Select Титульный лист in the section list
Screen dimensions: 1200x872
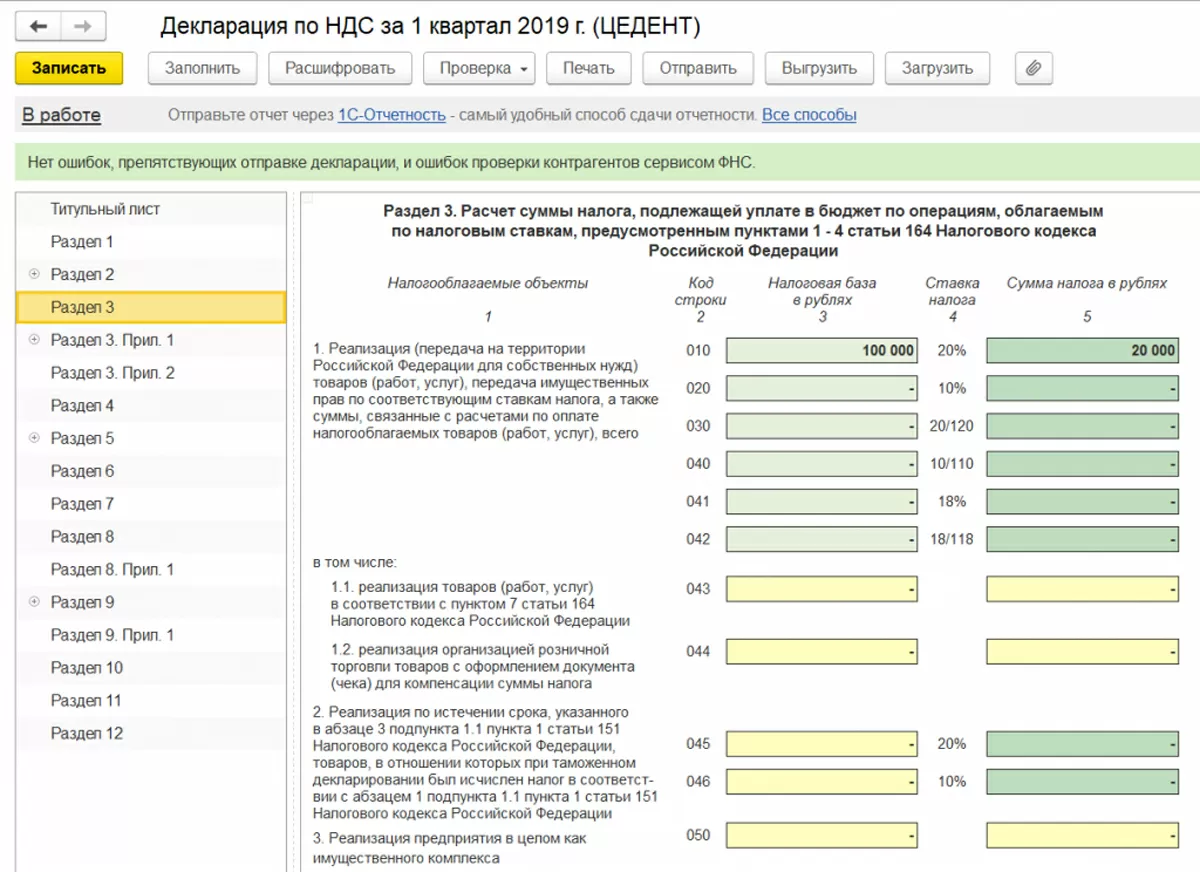[105, 209]
